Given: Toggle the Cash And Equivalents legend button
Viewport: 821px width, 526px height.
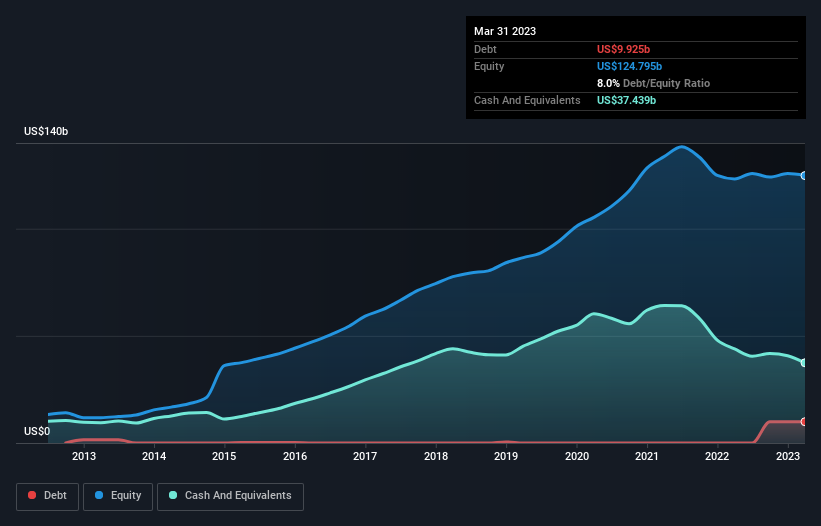Looking at the screenshot, I should (x=230, y=496).
